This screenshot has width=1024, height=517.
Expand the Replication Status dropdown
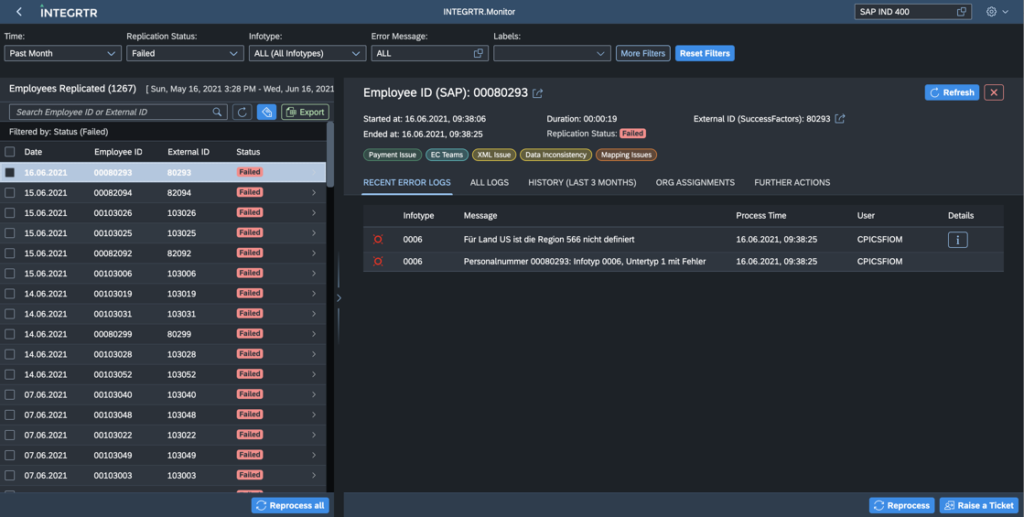click(184, 53)
